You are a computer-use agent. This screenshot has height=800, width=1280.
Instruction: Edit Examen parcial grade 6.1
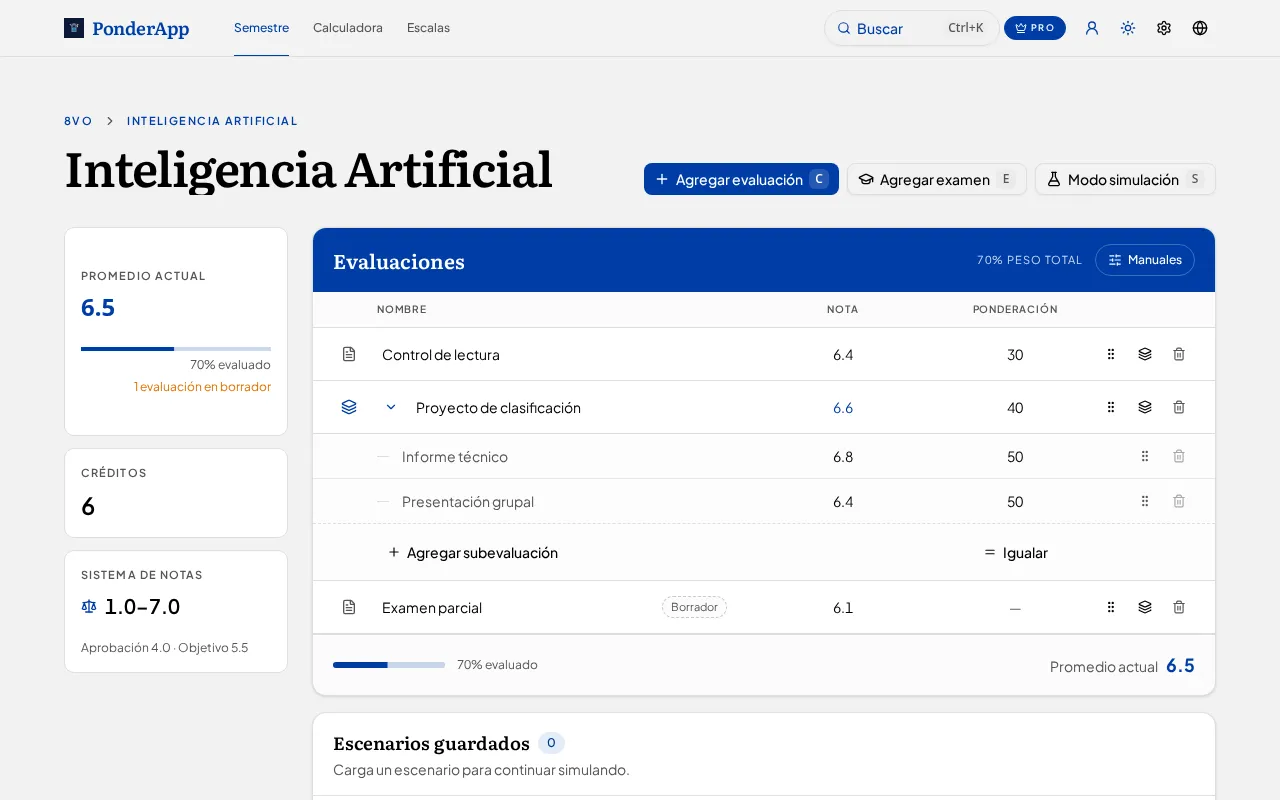[843, 607]
